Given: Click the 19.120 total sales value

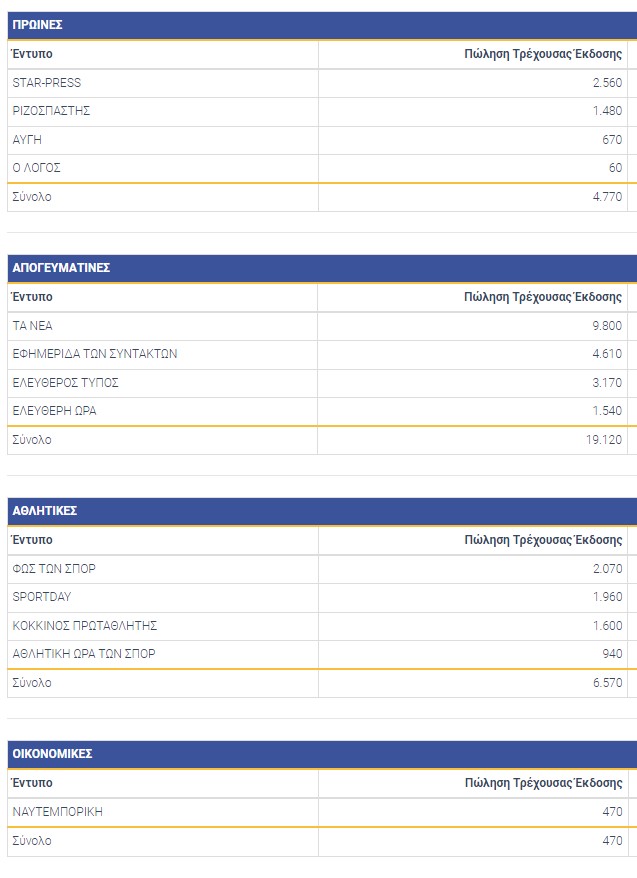Looking at the screenshot, I should tap(604, 440).
